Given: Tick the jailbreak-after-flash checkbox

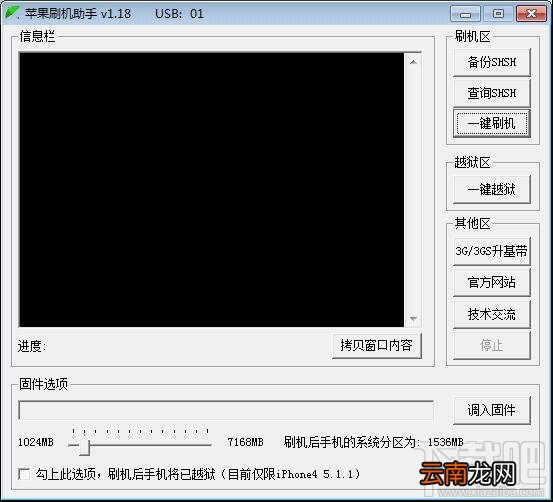Looking at the screenshot, I should pos(24,474).
